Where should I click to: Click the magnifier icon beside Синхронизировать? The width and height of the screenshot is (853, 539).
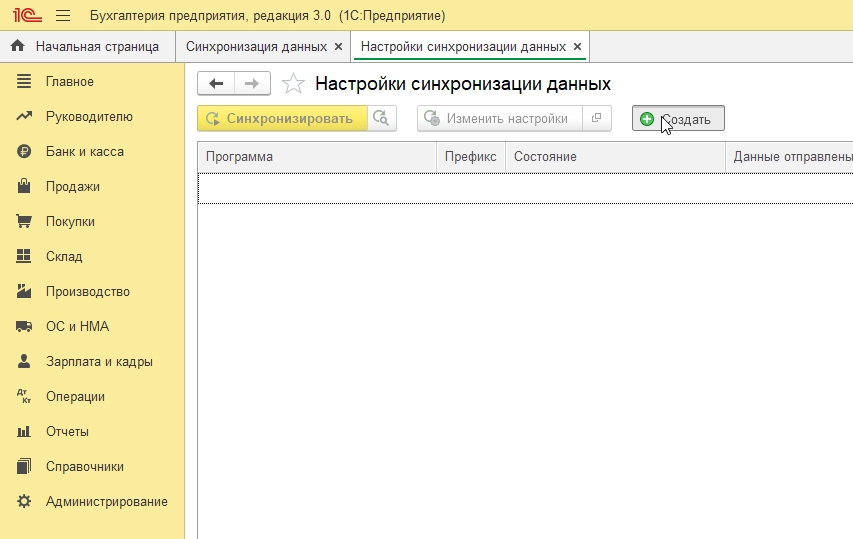click(x=382, y=118)
